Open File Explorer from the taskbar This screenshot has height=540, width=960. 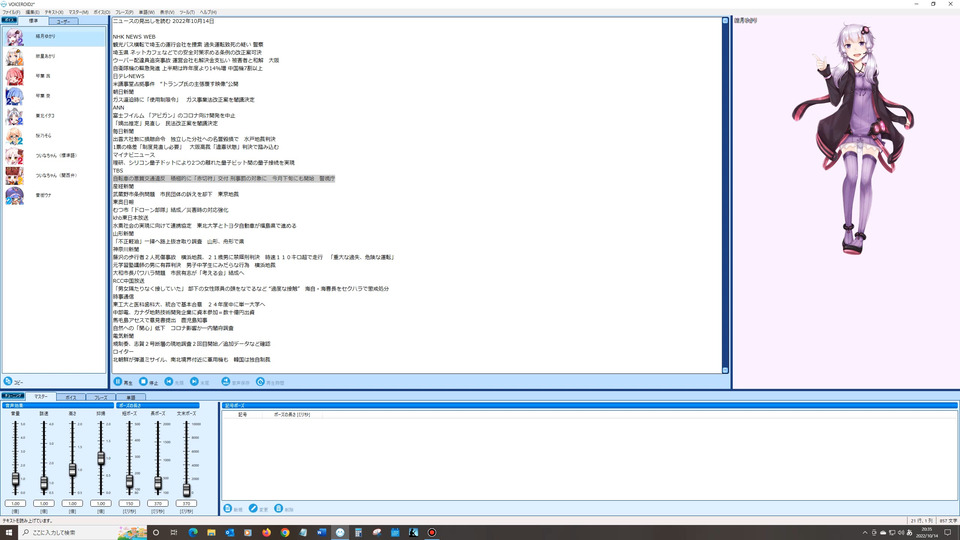pos(211,533)
